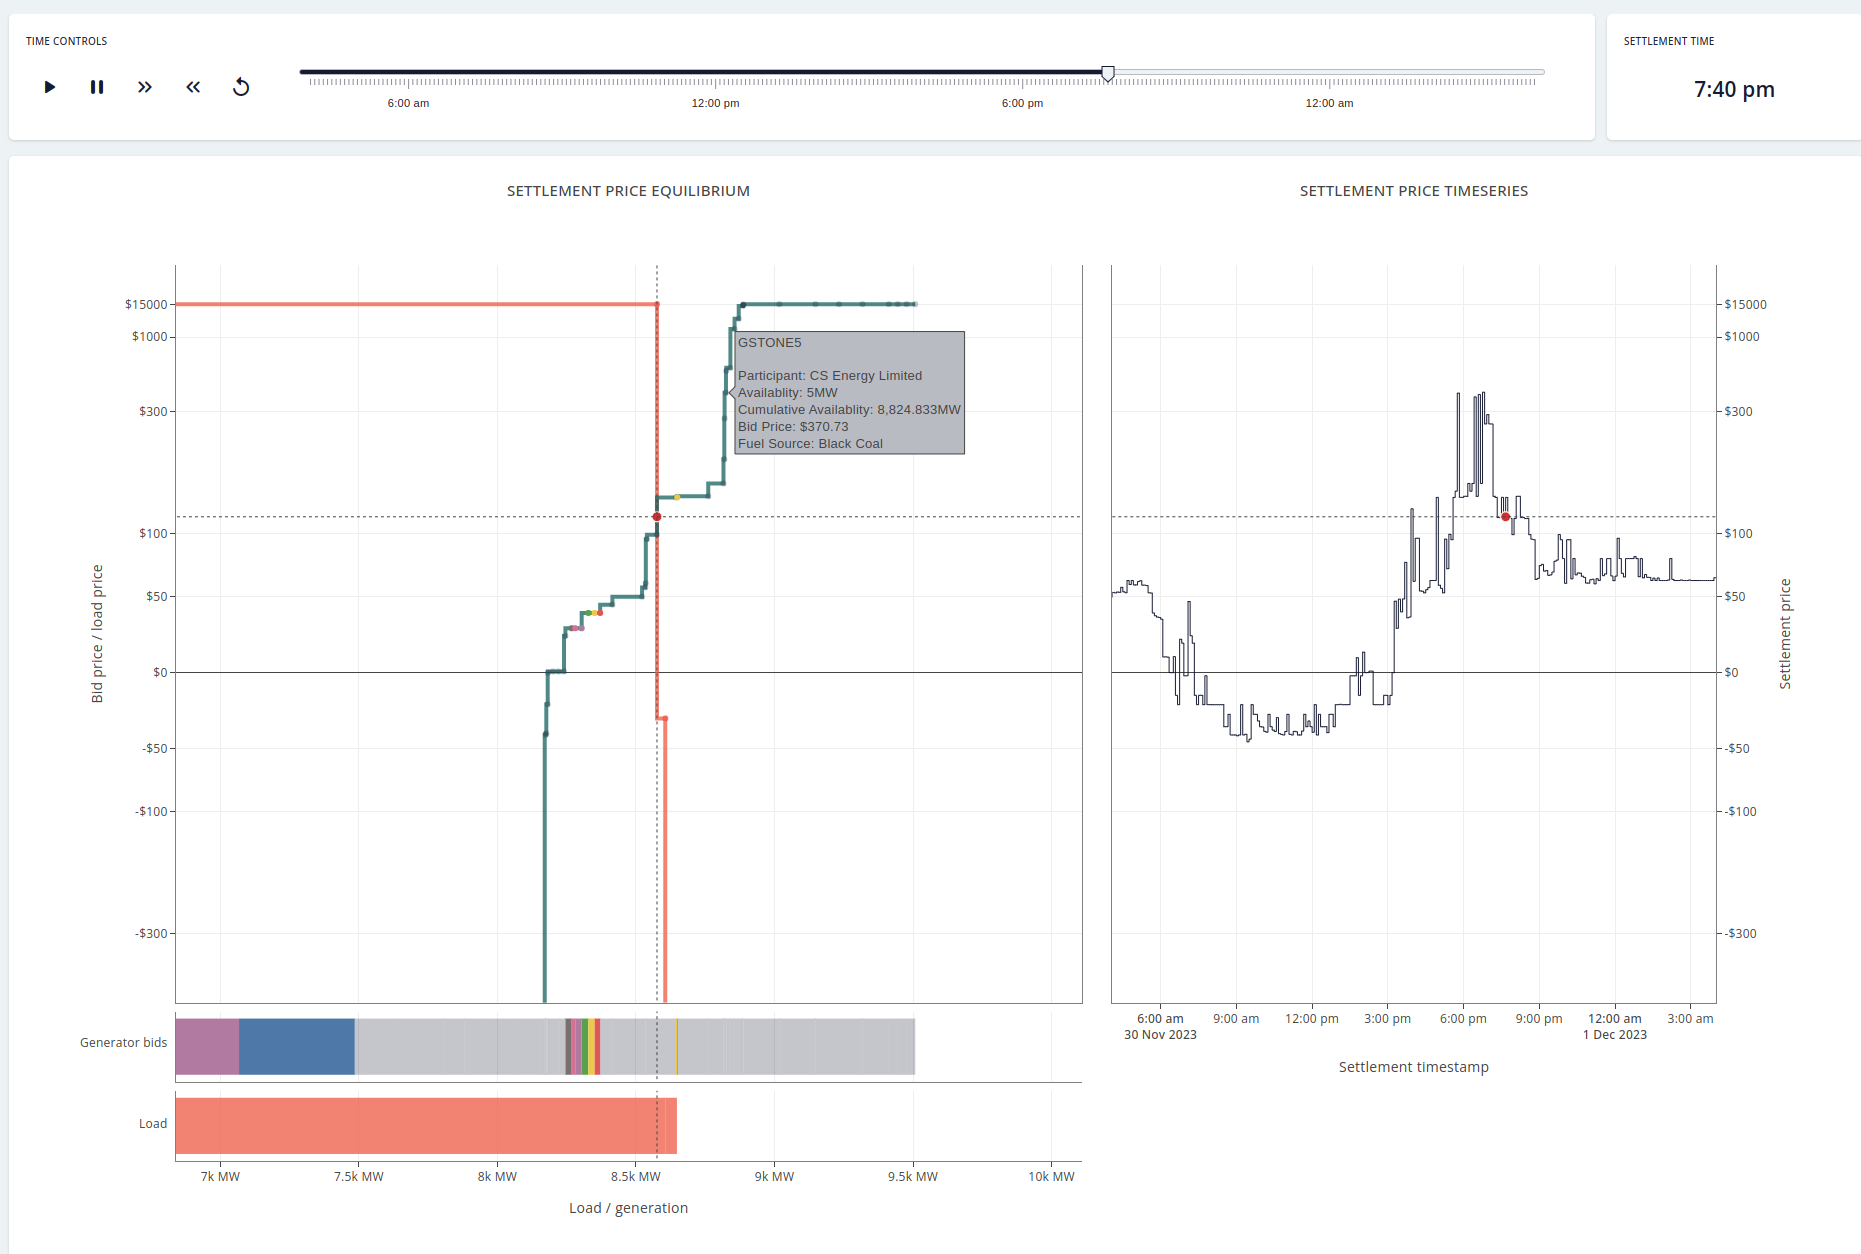Select the blue segment in Generator bids bar
Screen dimensions: 1861x1254
[297, 1046]
